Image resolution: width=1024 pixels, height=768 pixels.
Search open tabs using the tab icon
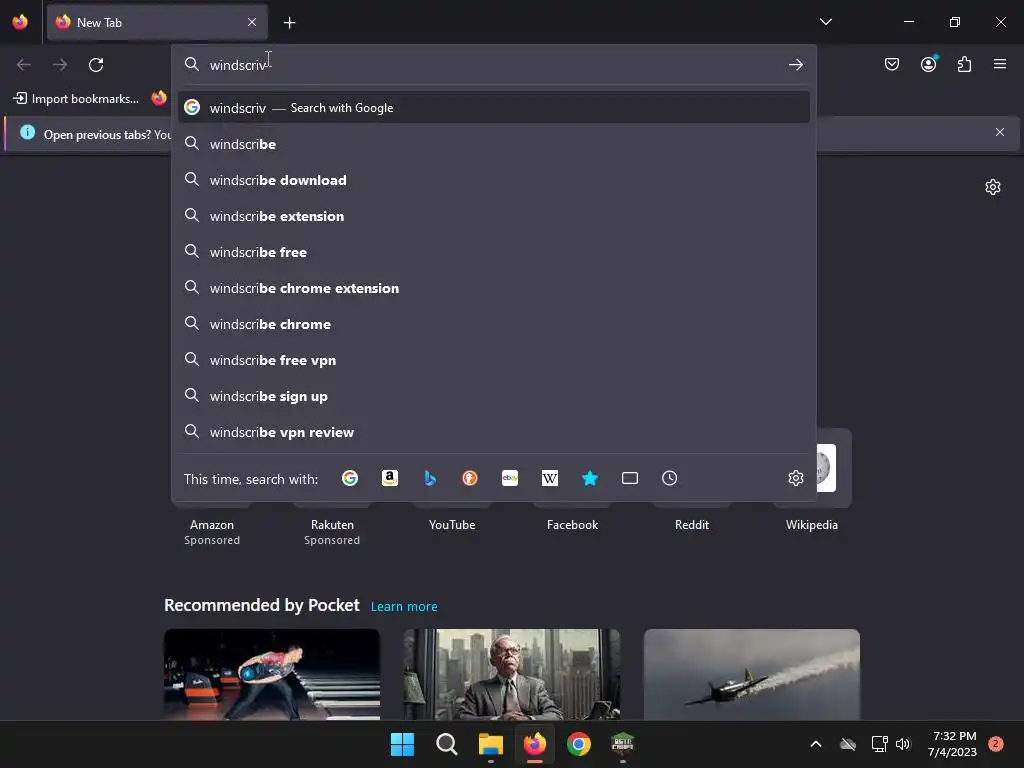[x=630, y=479]
